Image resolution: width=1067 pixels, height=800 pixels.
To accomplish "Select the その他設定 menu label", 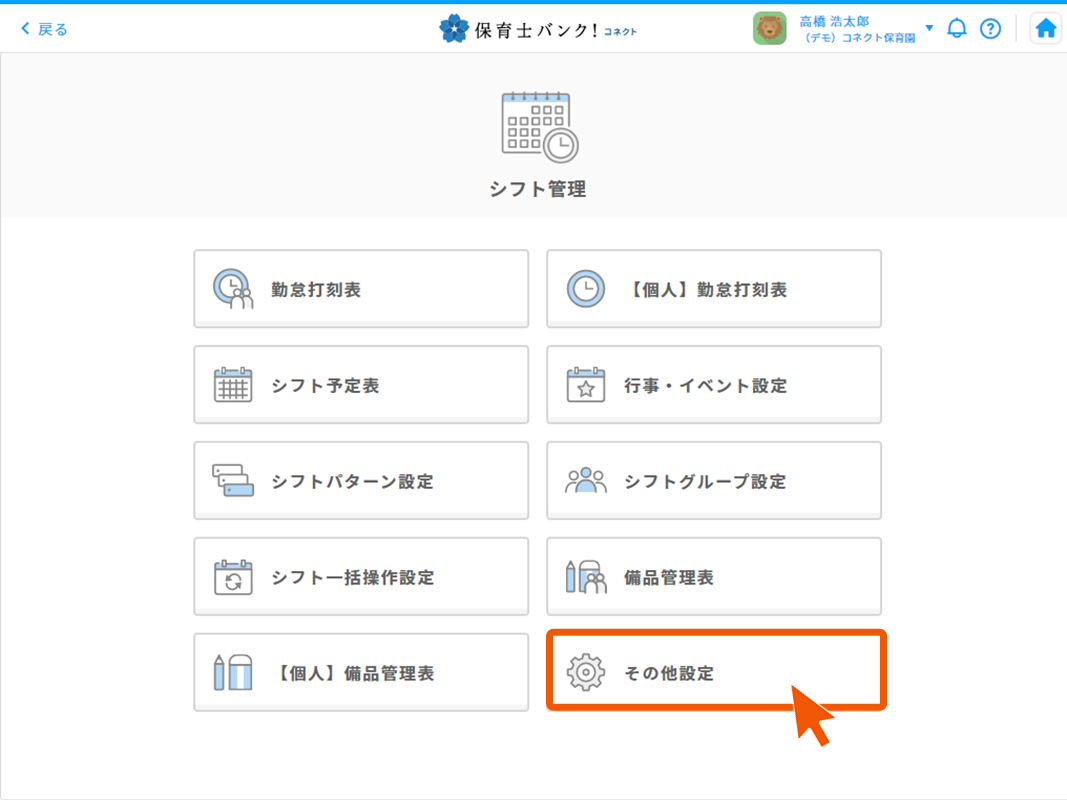I will [x=669, y=673].
